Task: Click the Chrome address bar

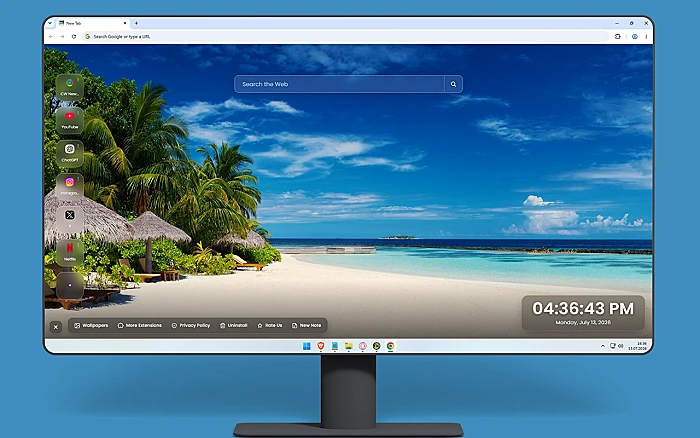Action: 346,37
